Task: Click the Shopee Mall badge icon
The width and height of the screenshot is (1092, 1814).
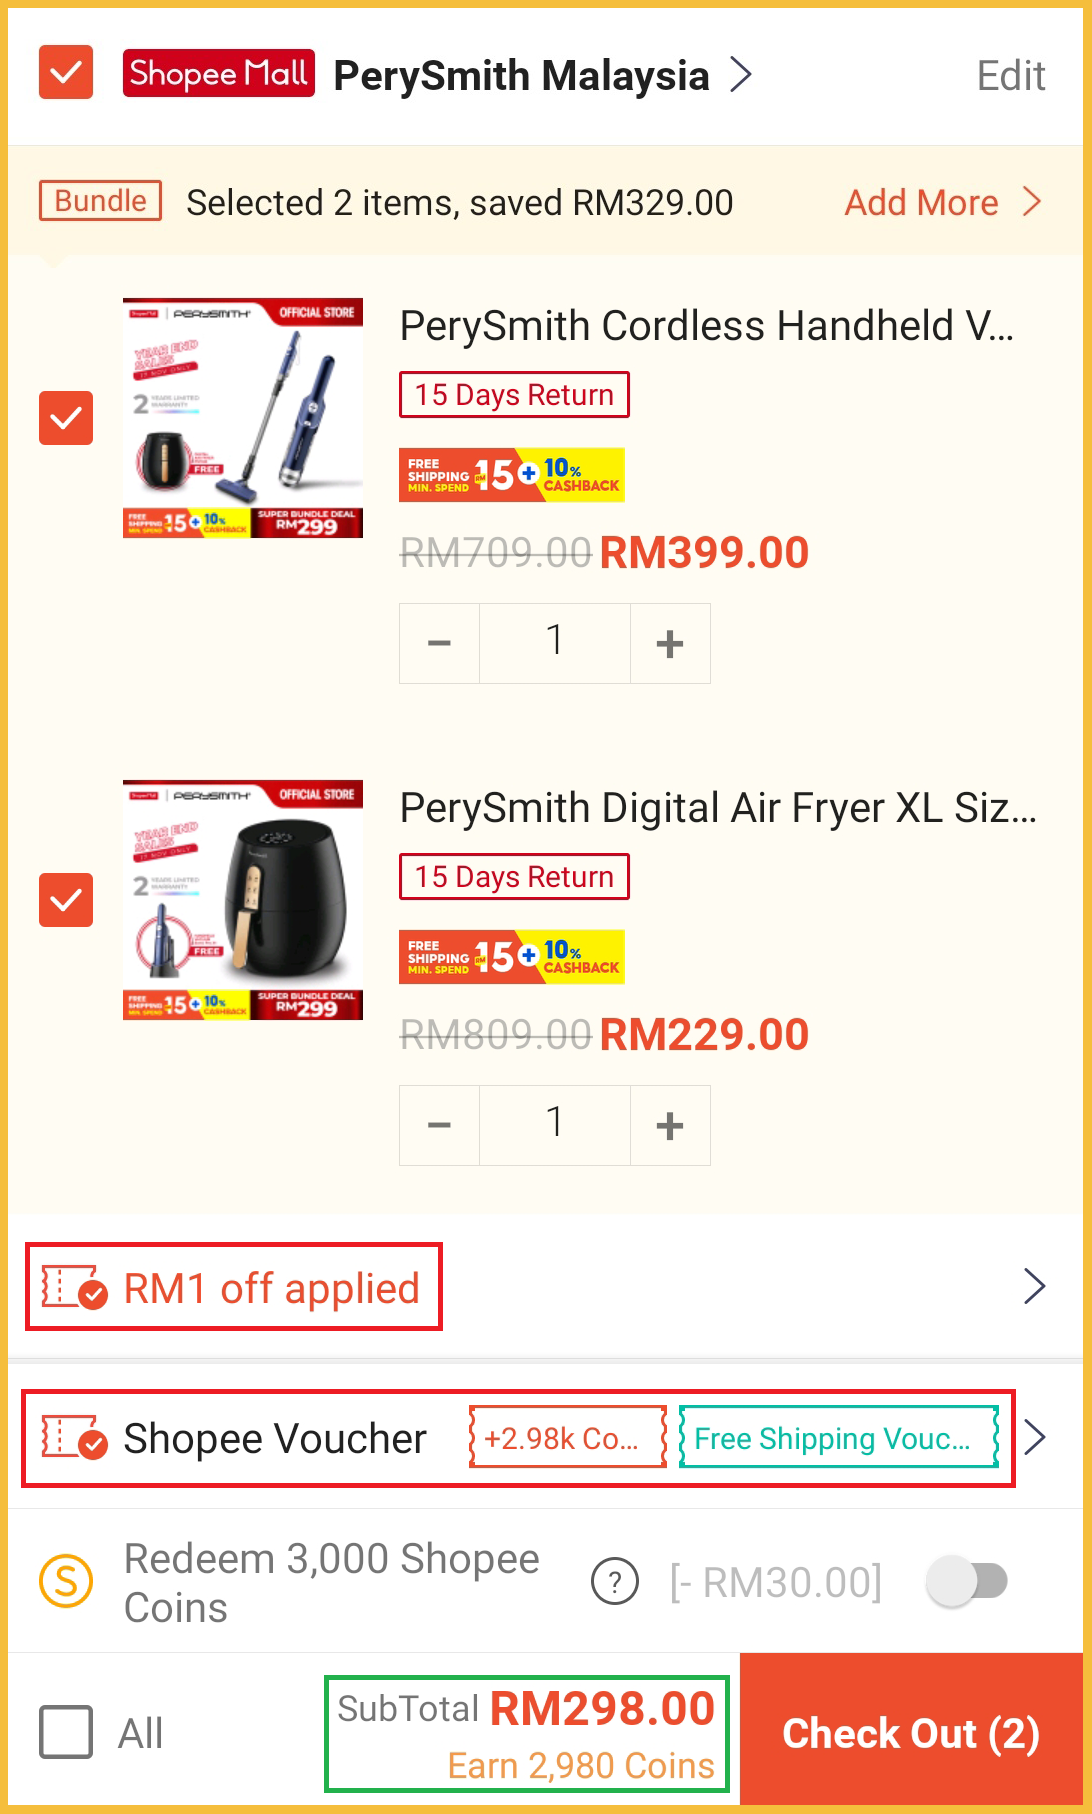Action: [x=218, y=73]
